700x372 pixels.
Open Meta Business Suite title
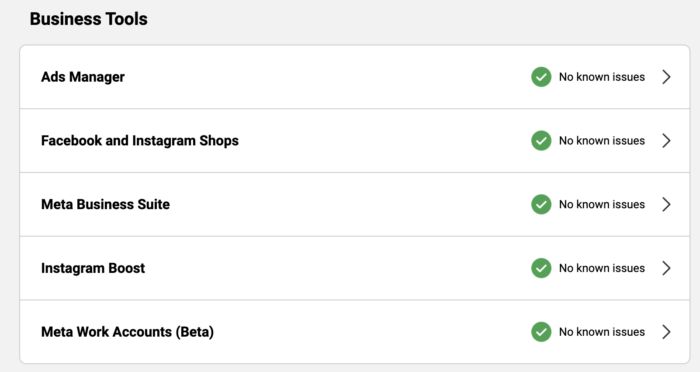[x=105, y=205]
